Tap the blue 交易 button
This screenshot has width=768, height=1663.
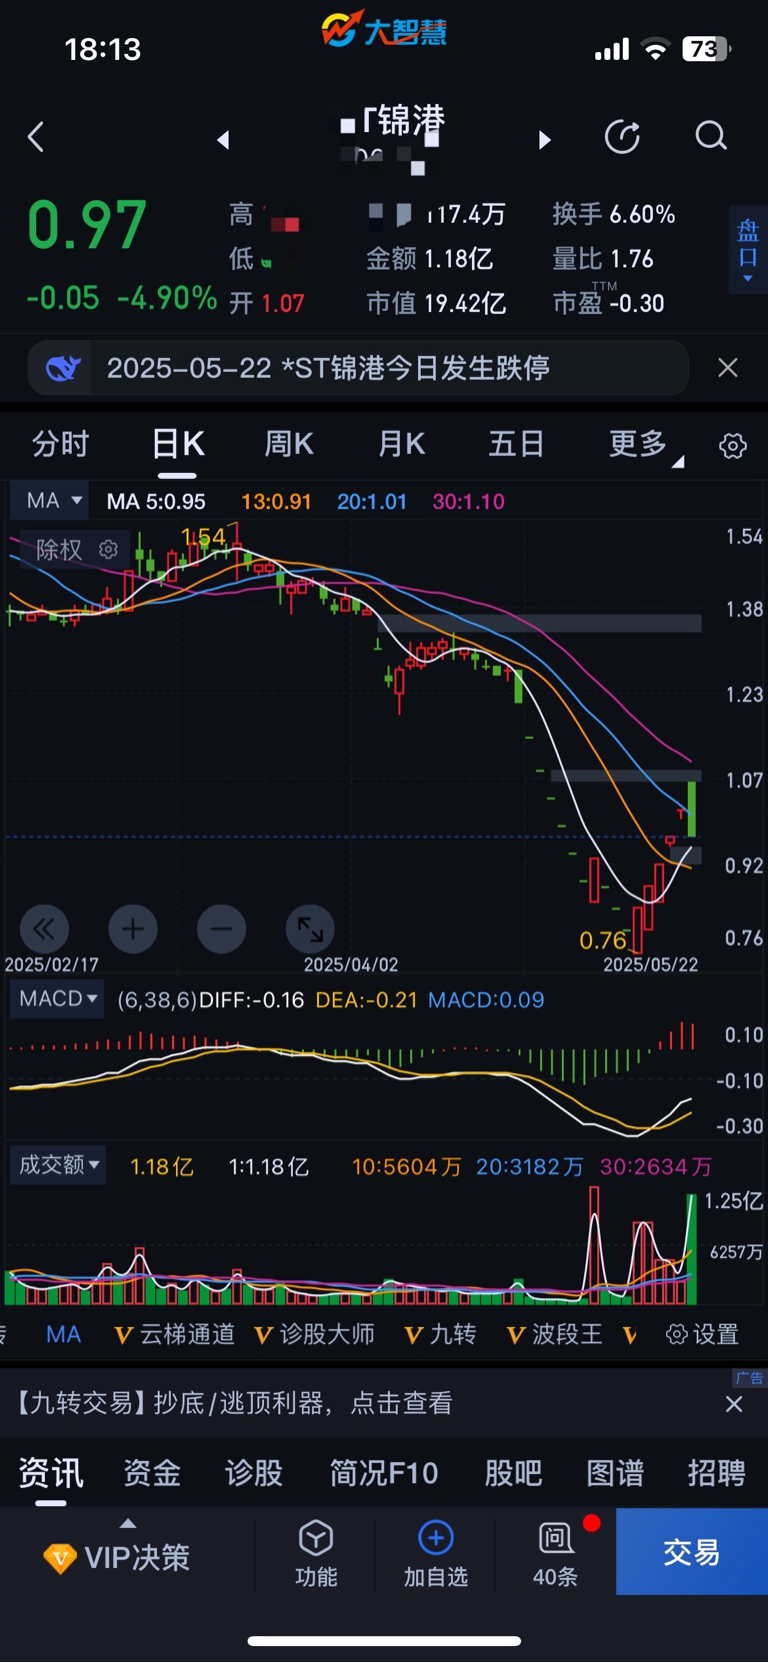pos(692,1551)
